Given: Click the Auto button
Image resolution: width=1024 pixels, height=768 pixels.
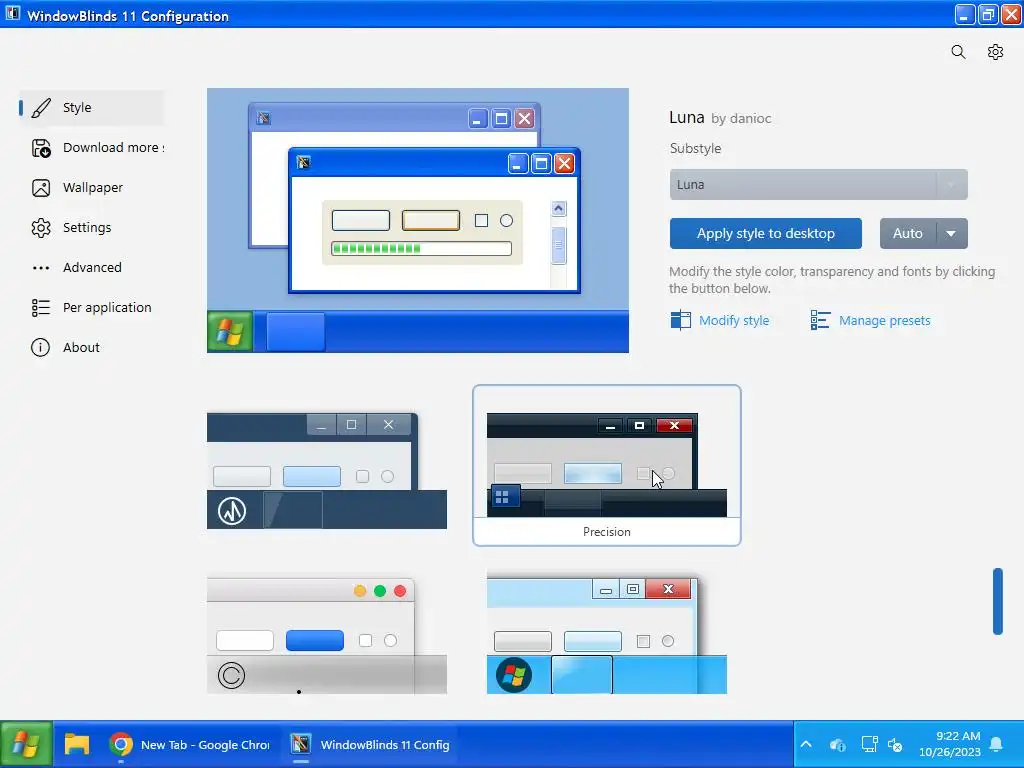Looking at the screenshot, I should click(x=908, y=234).
